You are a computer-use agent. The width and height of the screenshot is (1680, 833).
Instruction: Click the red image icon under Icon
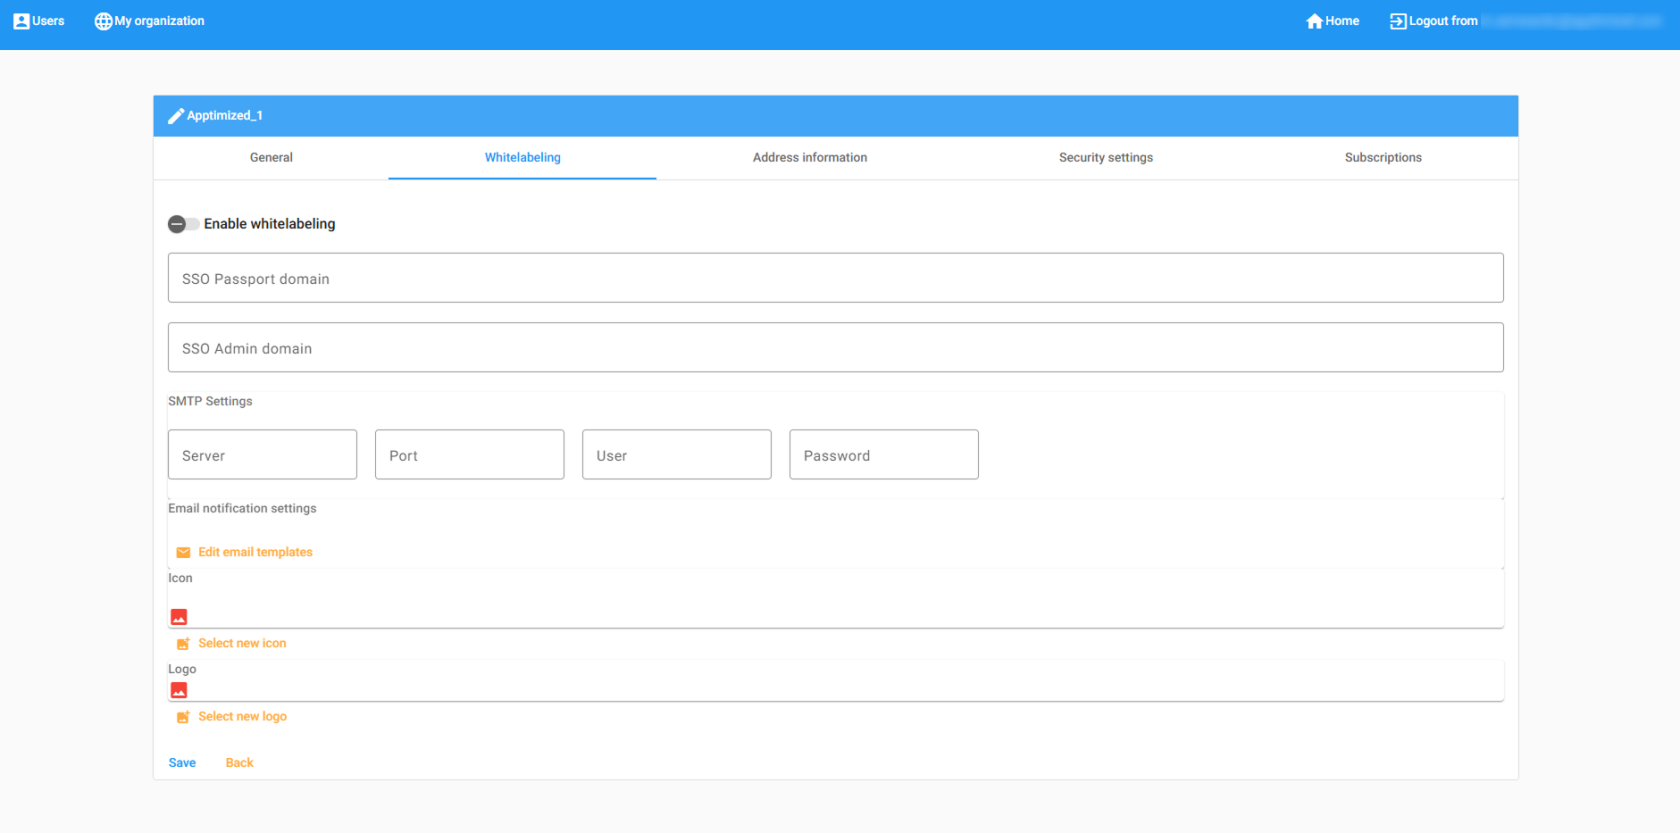[x=179, y=617]
